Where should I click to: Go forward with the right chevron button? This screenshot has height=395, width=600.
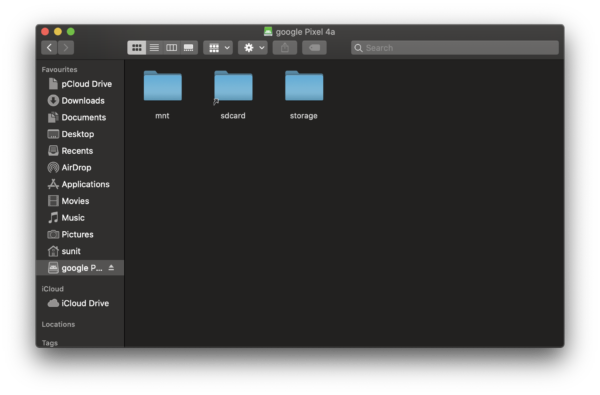point(66,47)
